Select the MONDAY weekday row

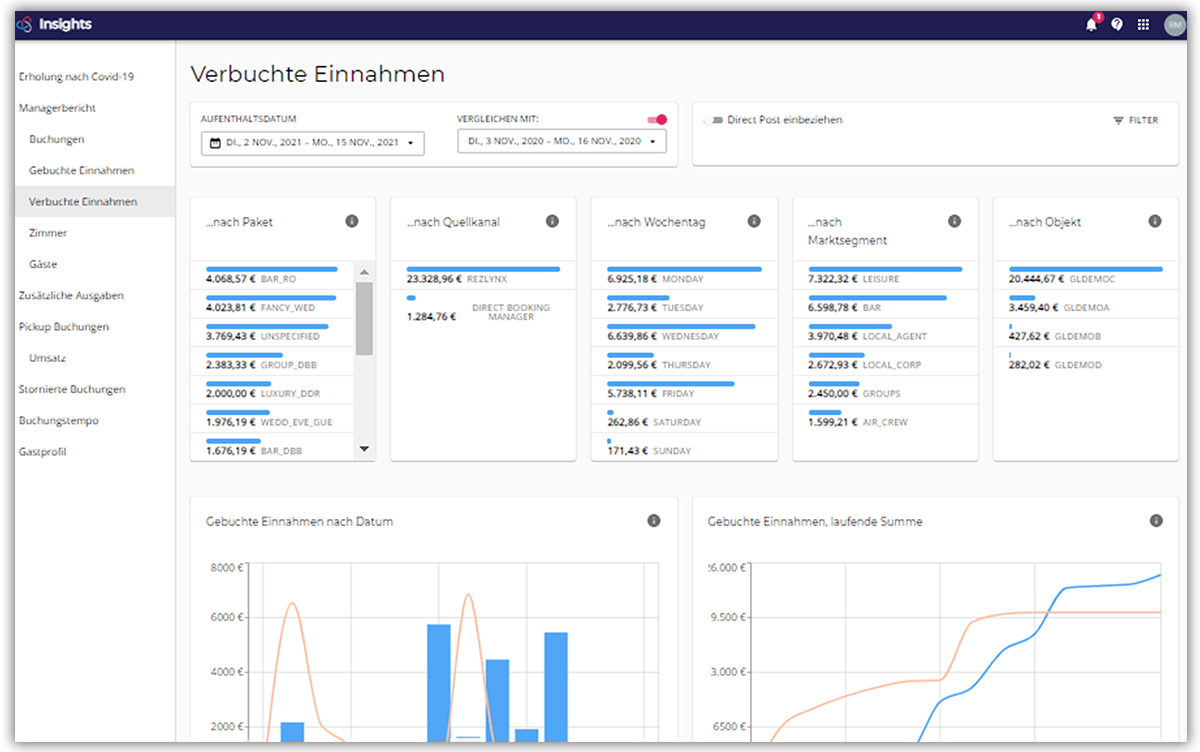click(x=684, y=276)
